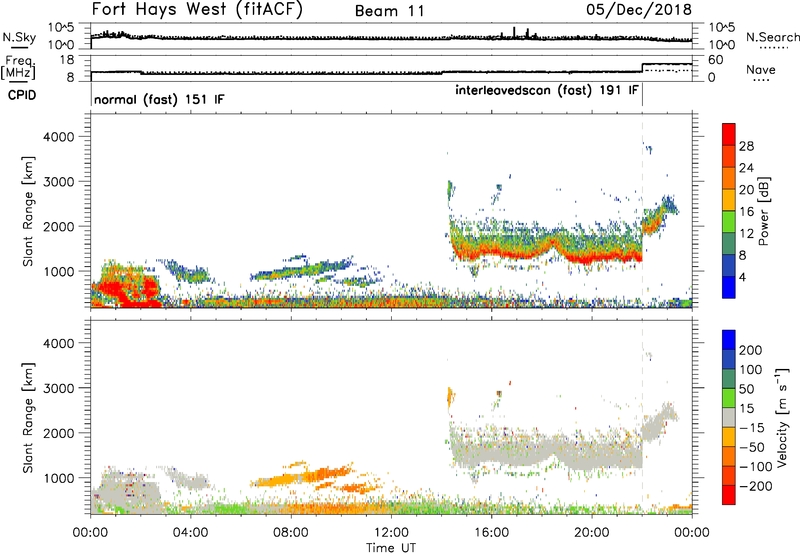The height and width of the screenshot is (554, 800).
Task: Click the 'Slant Range [km]' label of velocity panel
Action: 28,418
